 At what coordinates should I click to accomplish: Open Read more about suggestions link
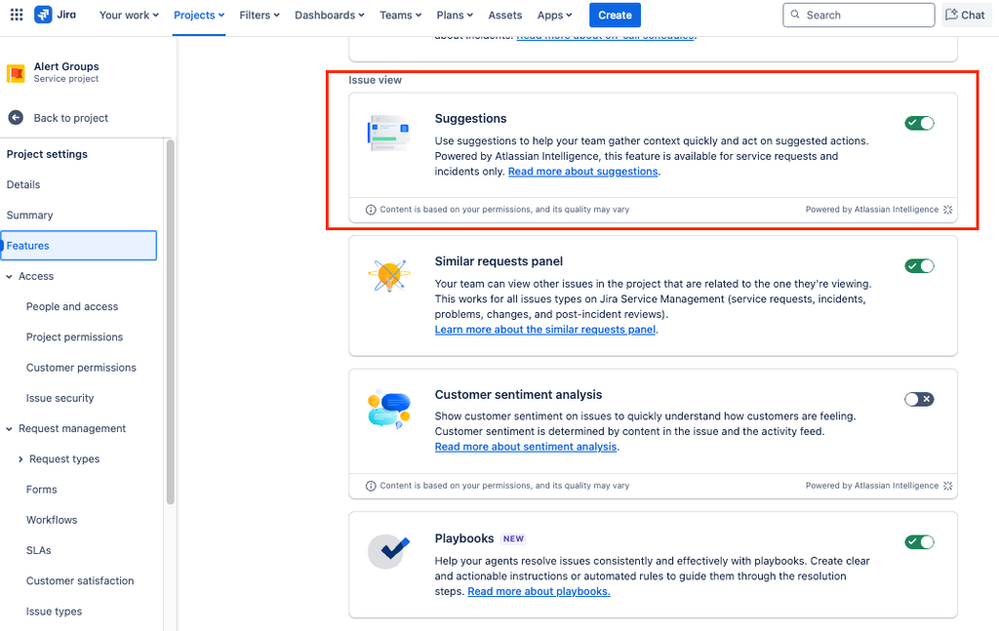583,171
